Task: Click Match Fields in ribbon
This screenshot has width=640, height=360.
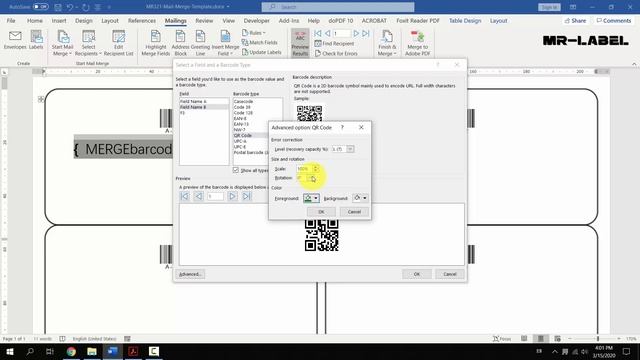Action: [259, 42]
